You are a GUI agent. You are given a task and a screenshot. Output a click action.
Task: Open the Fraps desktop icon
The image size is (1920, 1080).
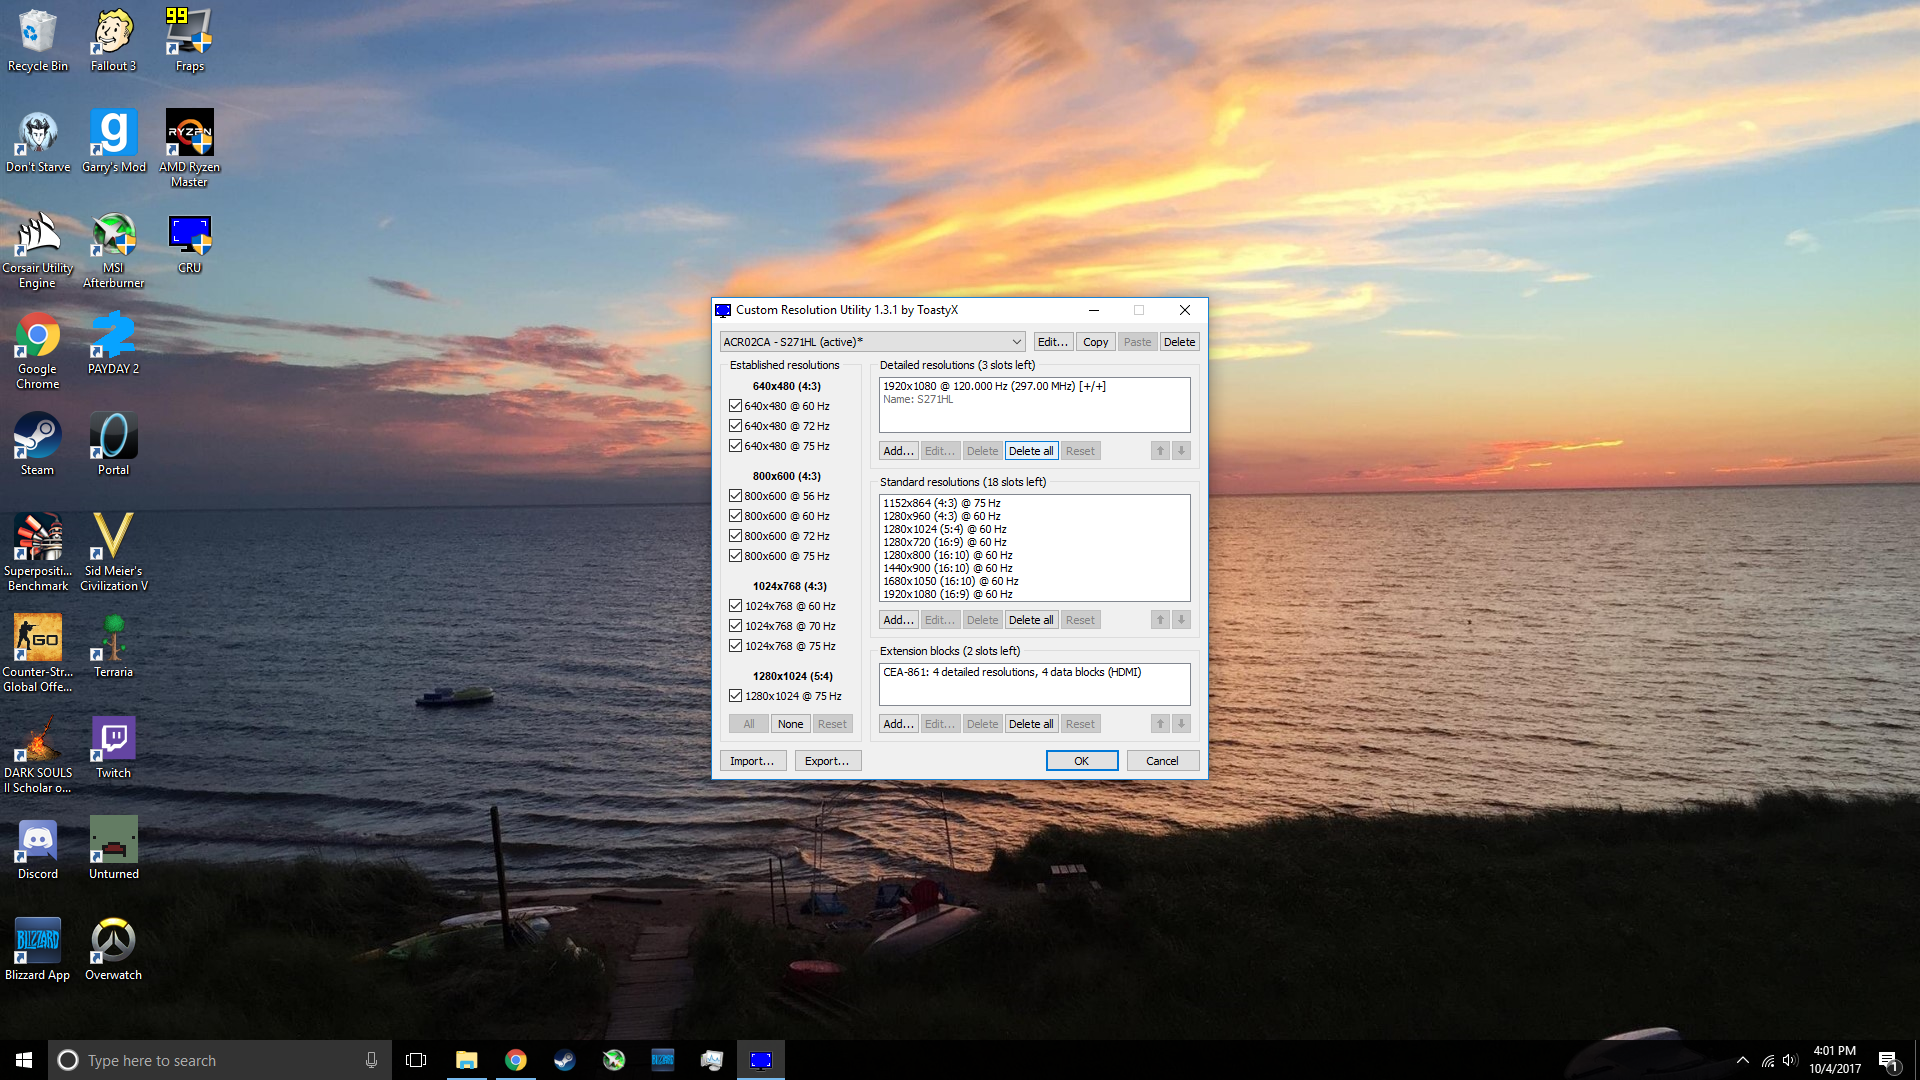(189, 33)
